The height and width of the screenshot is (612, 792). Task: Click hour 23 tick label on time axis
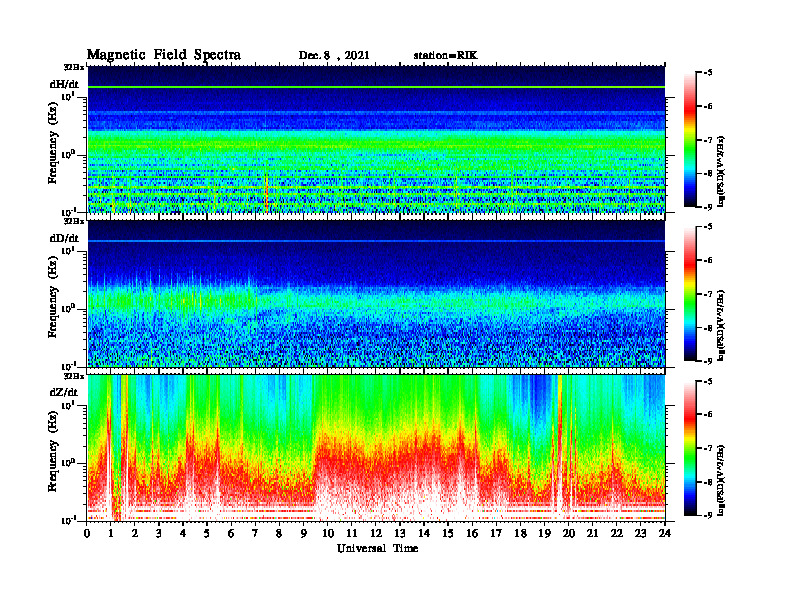click(x=640, y=533)
